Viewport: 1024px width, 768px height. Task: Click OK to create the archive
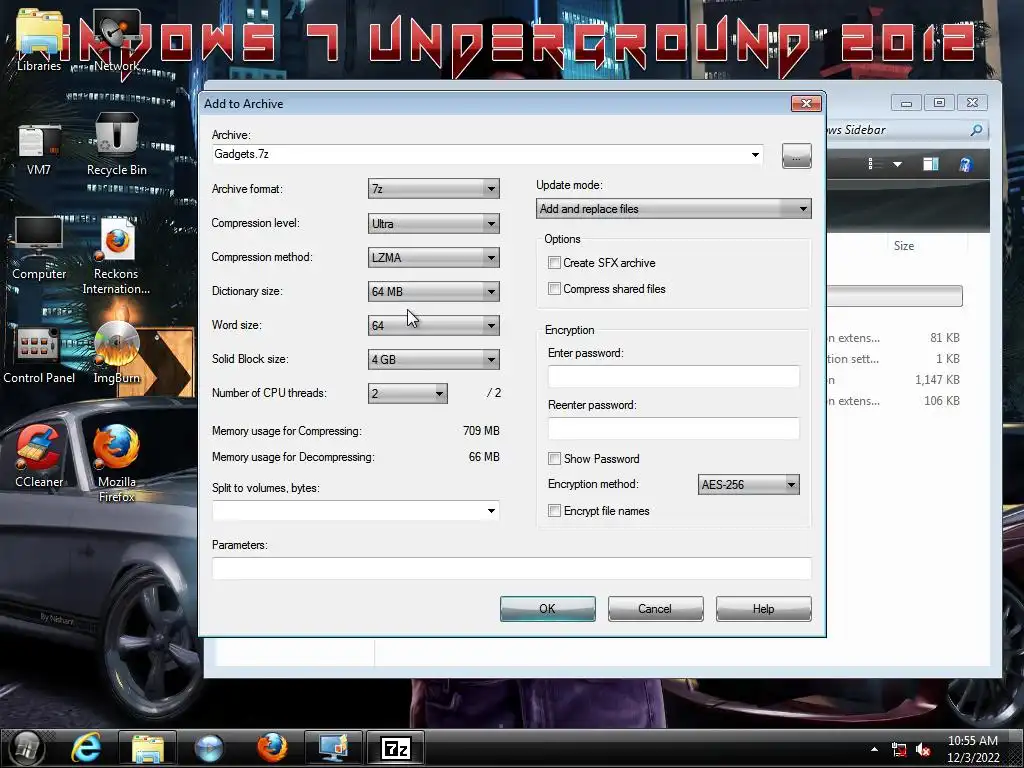[x=547, y=609]
